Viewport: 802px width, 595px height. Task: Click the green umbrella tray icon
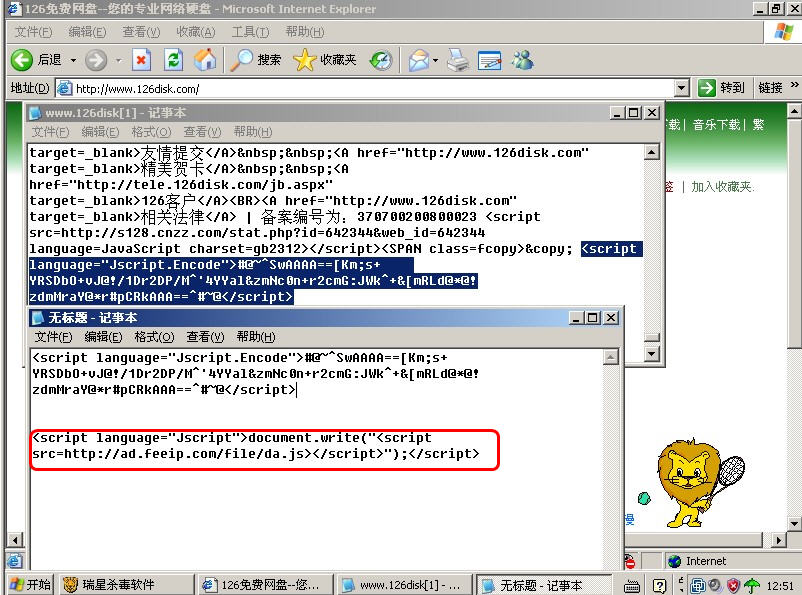pyautogui.click(x=752, y=585)
